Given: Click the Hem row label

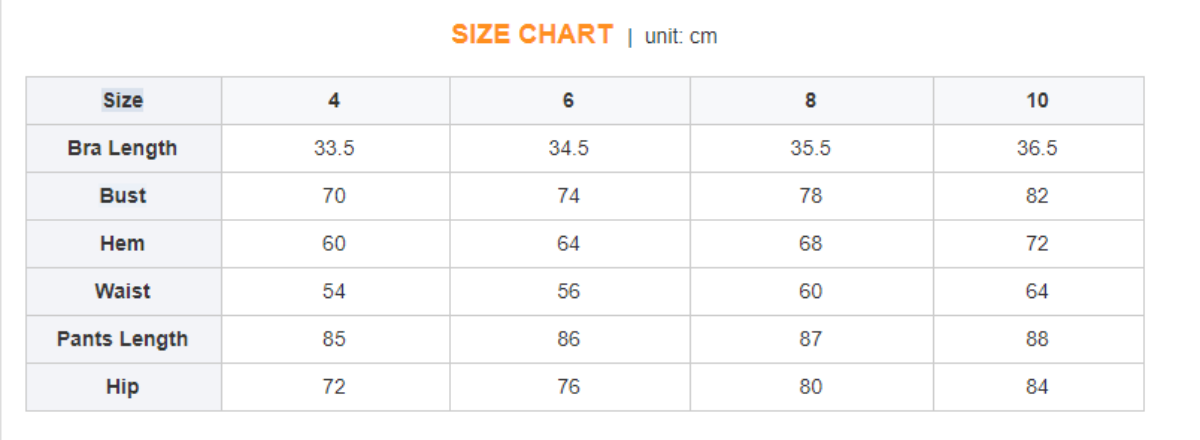Looking at the screenshot, I should click(122, 243).
